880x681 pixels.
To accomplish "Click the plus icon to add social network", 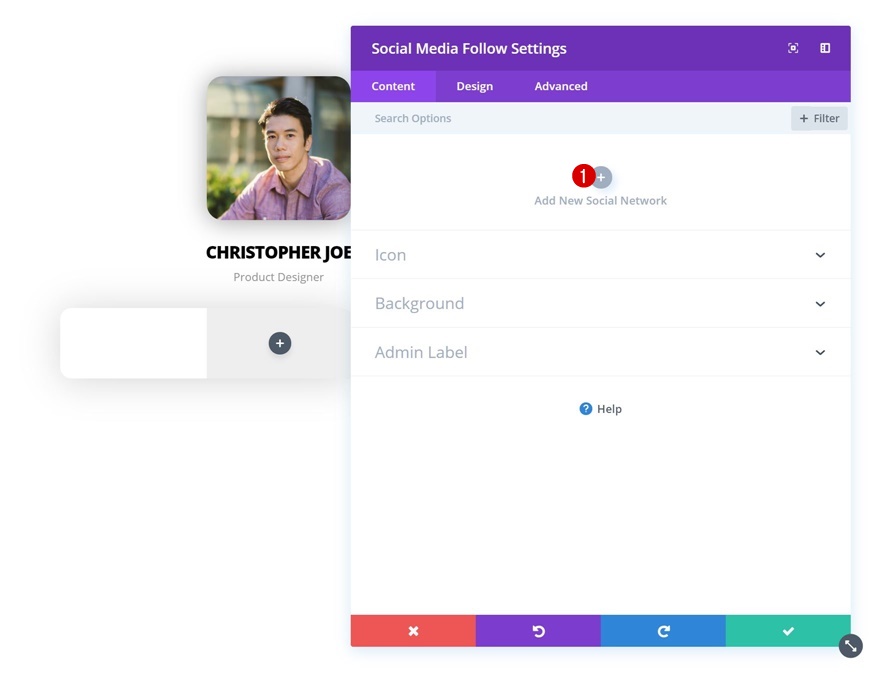I will pos(601,177).
